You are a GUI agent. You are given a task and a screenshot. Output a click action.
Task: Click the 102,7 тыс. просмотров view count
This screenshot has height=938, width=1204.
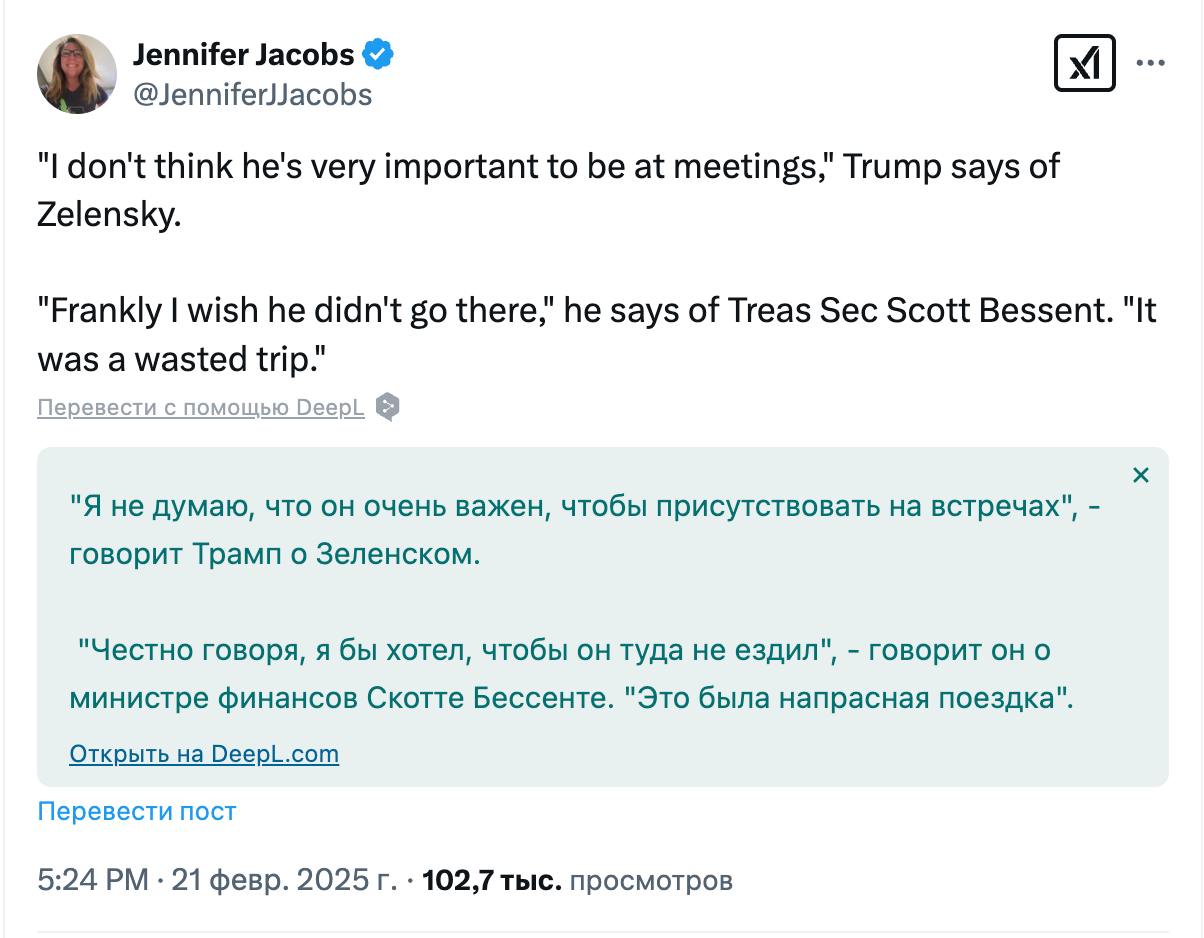[x=577, y=881]
